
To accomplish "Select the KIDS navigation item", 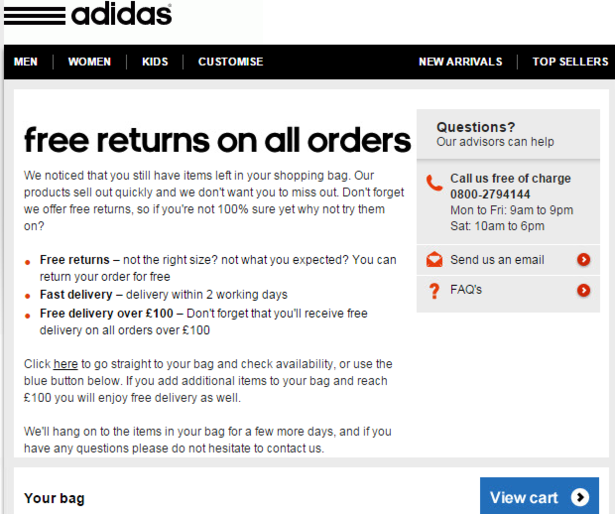I will [155, 62].
